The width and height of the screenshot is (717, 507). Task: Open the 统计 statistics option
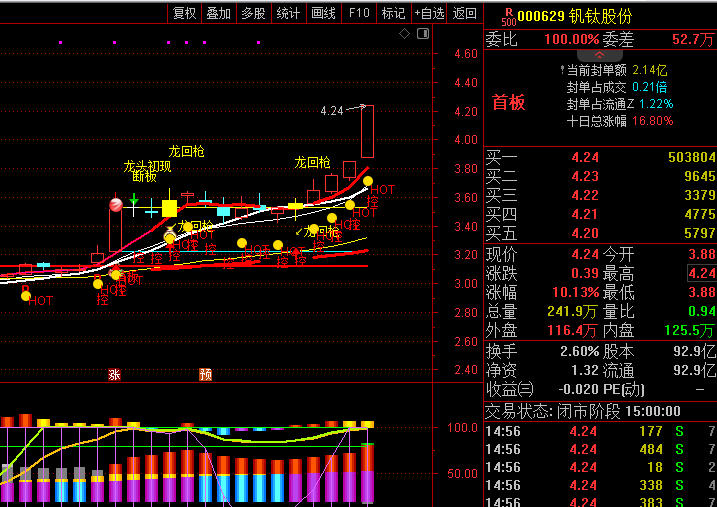(288, 13)
